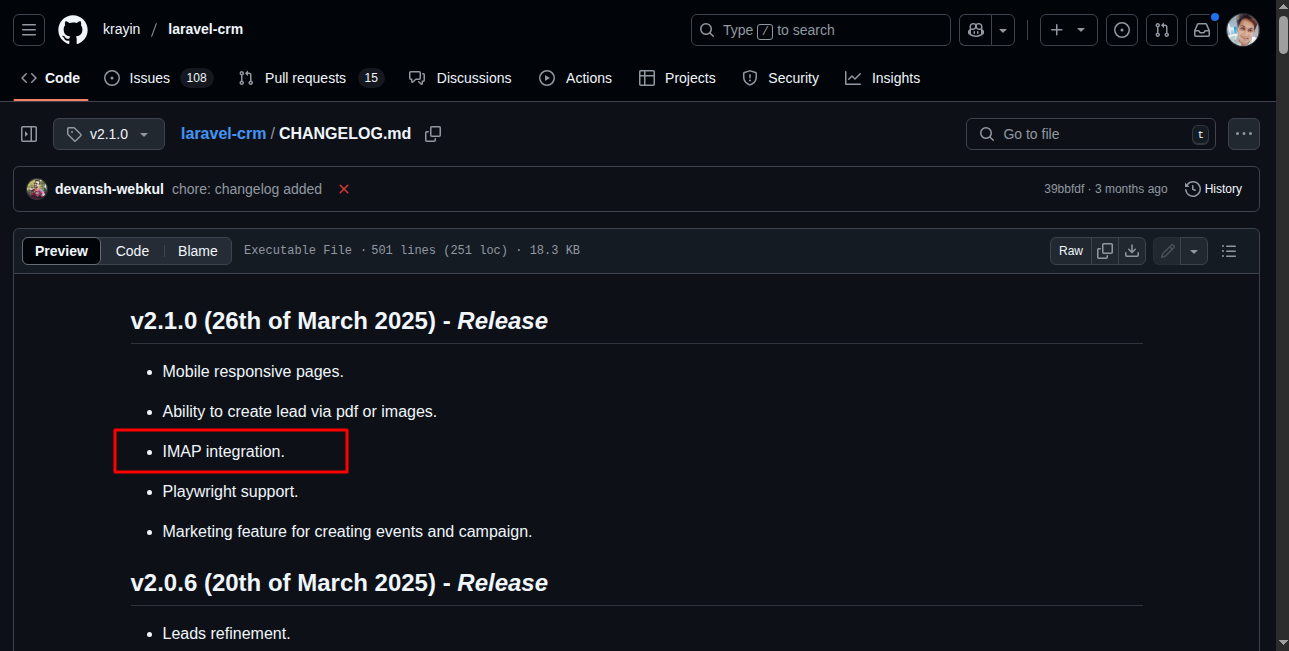Click the GitHub logo icon

pyautogui.click(x=73, y=30)
